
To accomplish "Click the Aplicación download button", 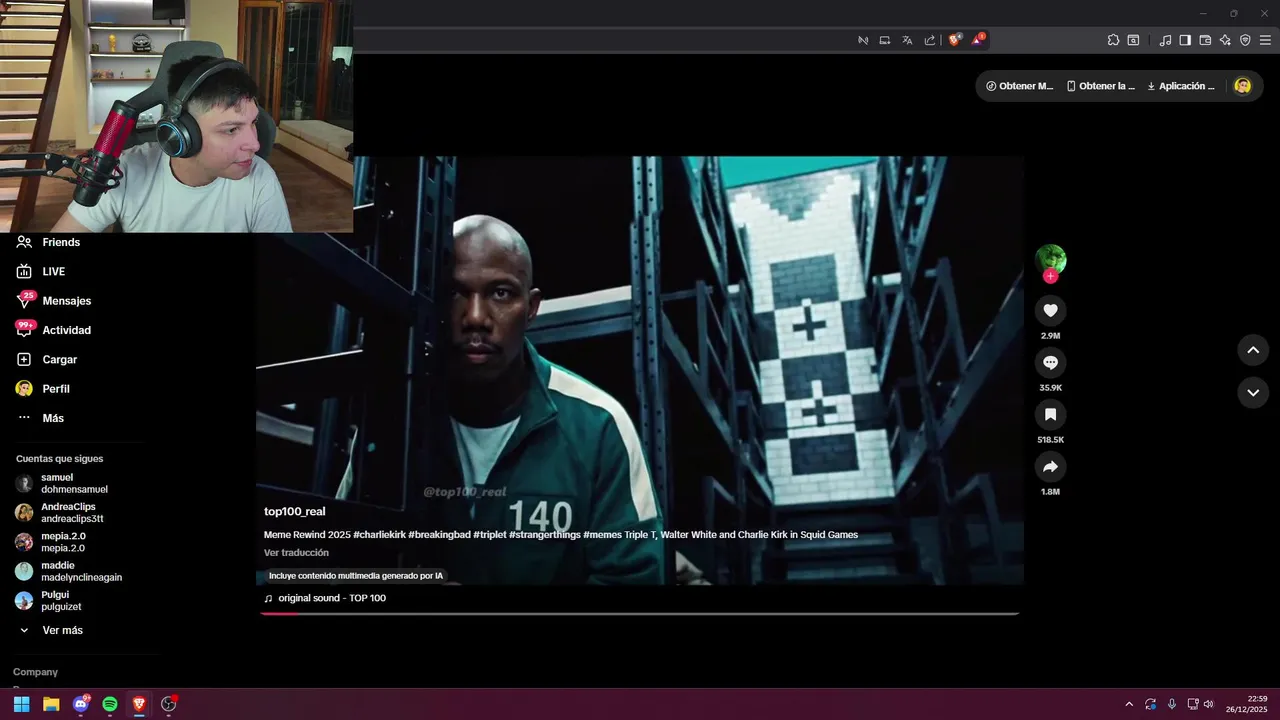I will 1180,86.
